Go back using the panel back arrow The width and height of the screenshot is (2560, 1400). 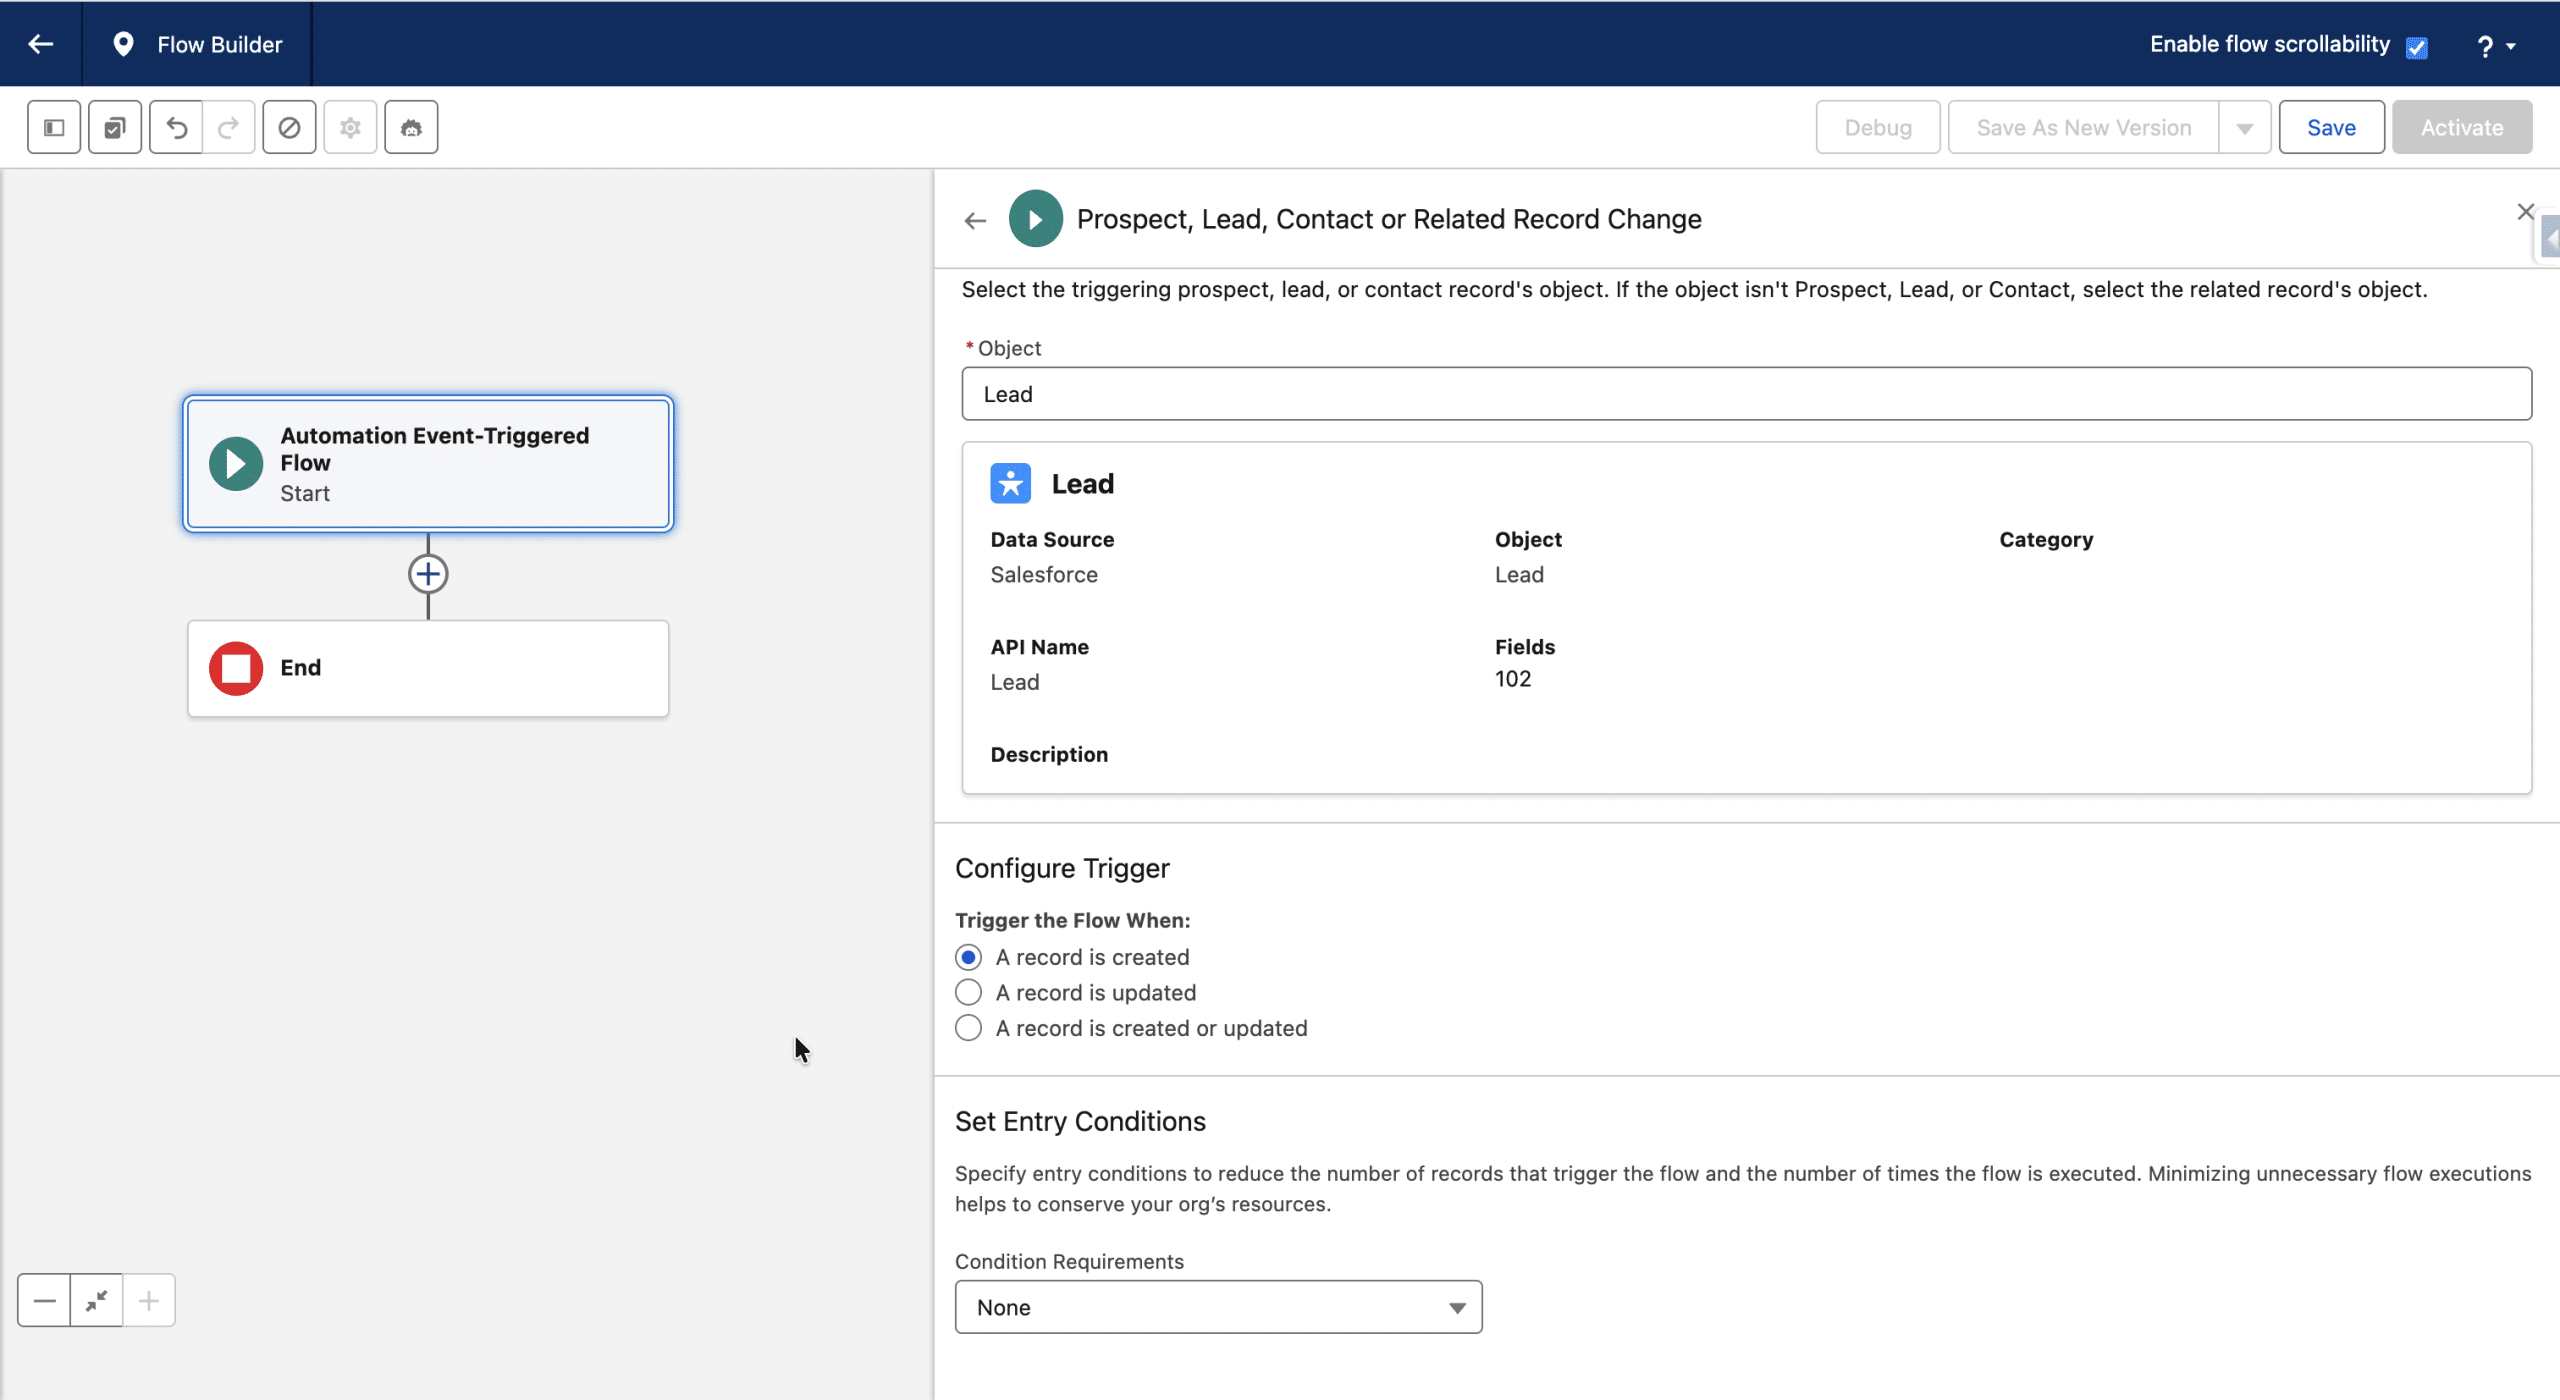click(975, 220)
